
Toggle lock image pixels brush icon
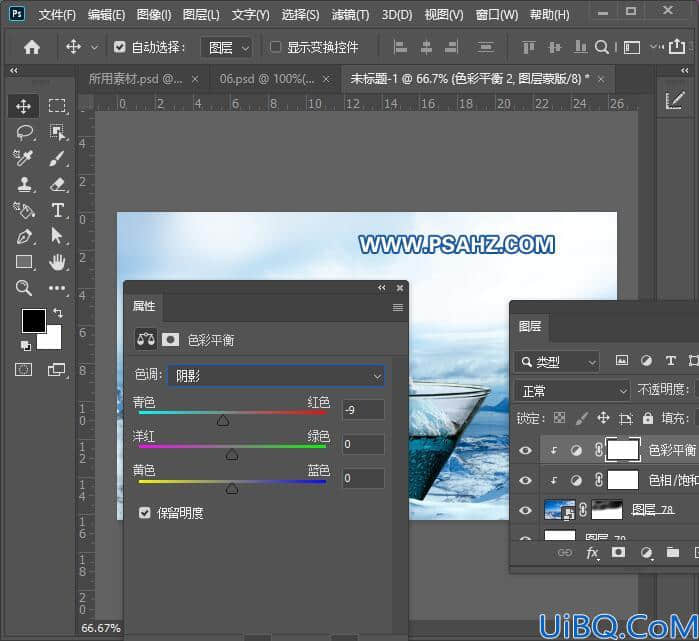click(x=581, y=418)
